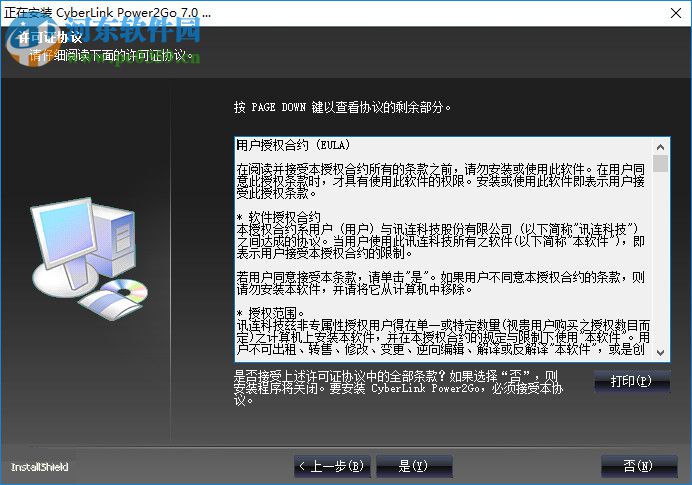Click the EULA scrollbar down arrow
Screen dimensions: 692x485
(660, 353)
